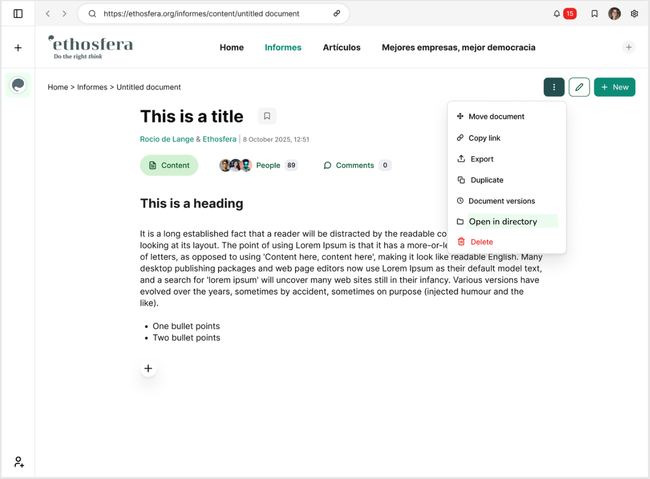
Task: Click the Ethosfera workspace icon in sidebar
Action: point(18,85)
